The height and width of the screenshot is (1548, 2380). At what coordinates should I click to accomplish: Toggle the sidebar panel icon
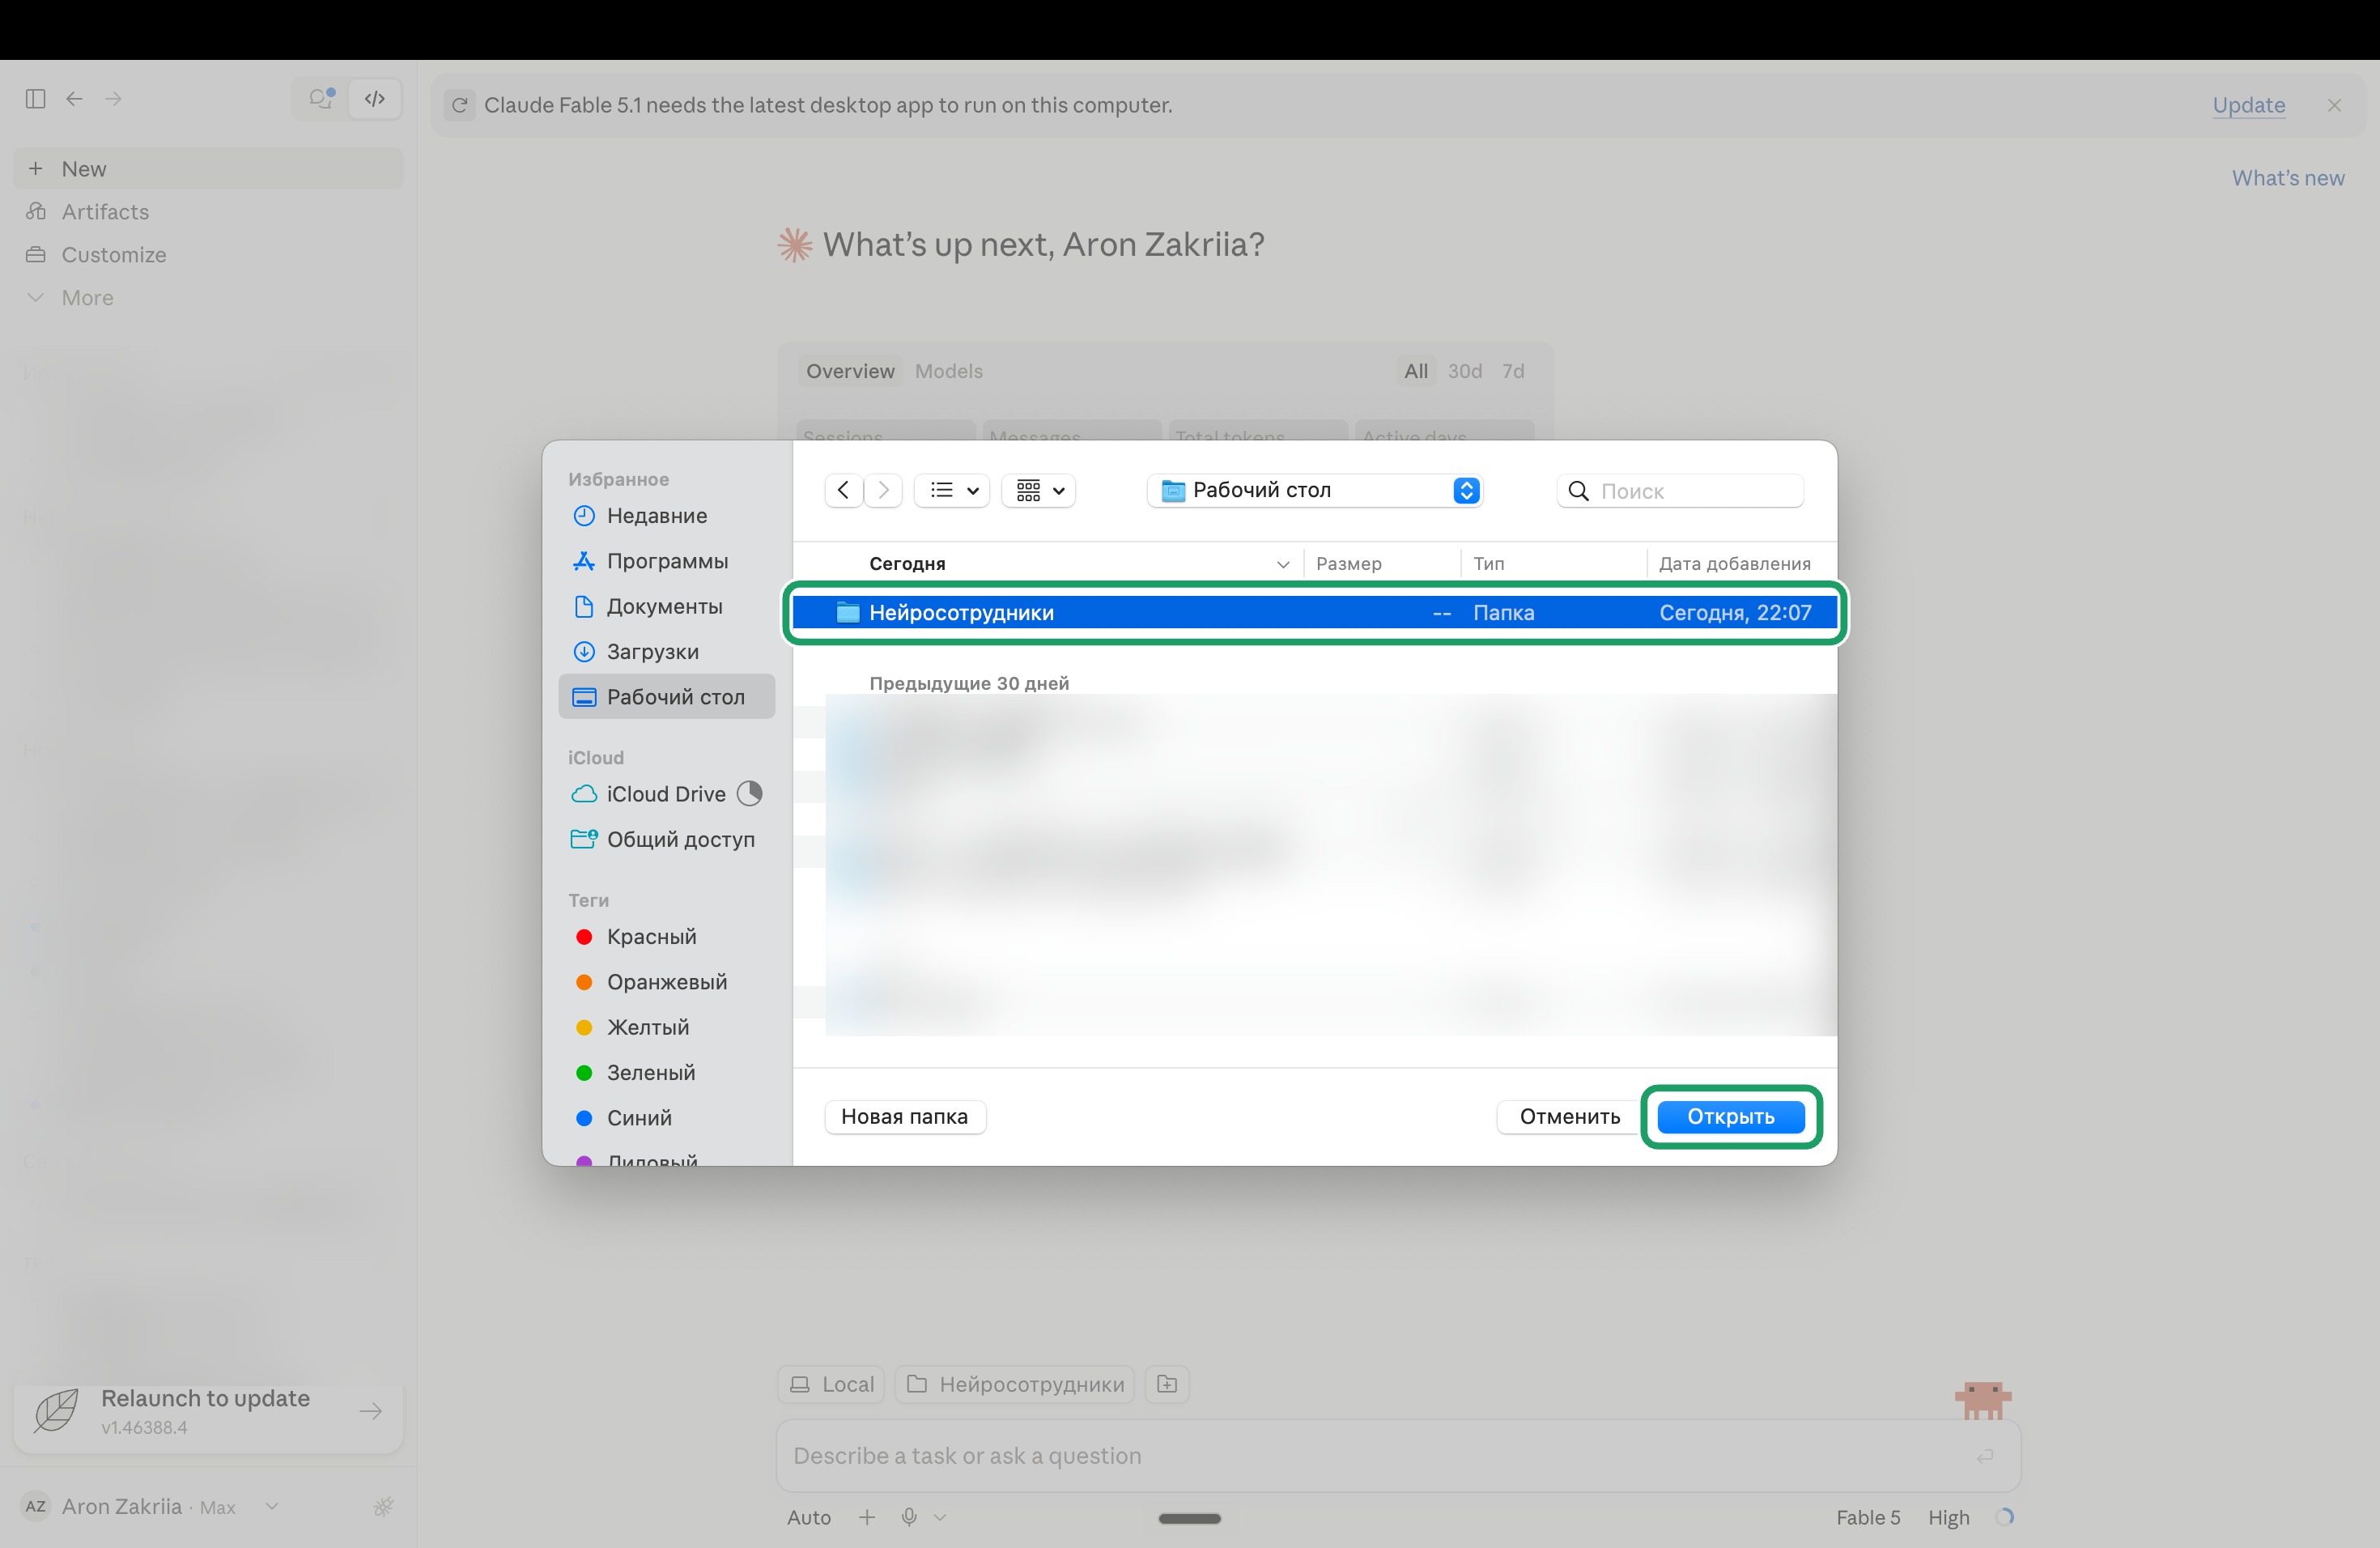tap(35, 98)
